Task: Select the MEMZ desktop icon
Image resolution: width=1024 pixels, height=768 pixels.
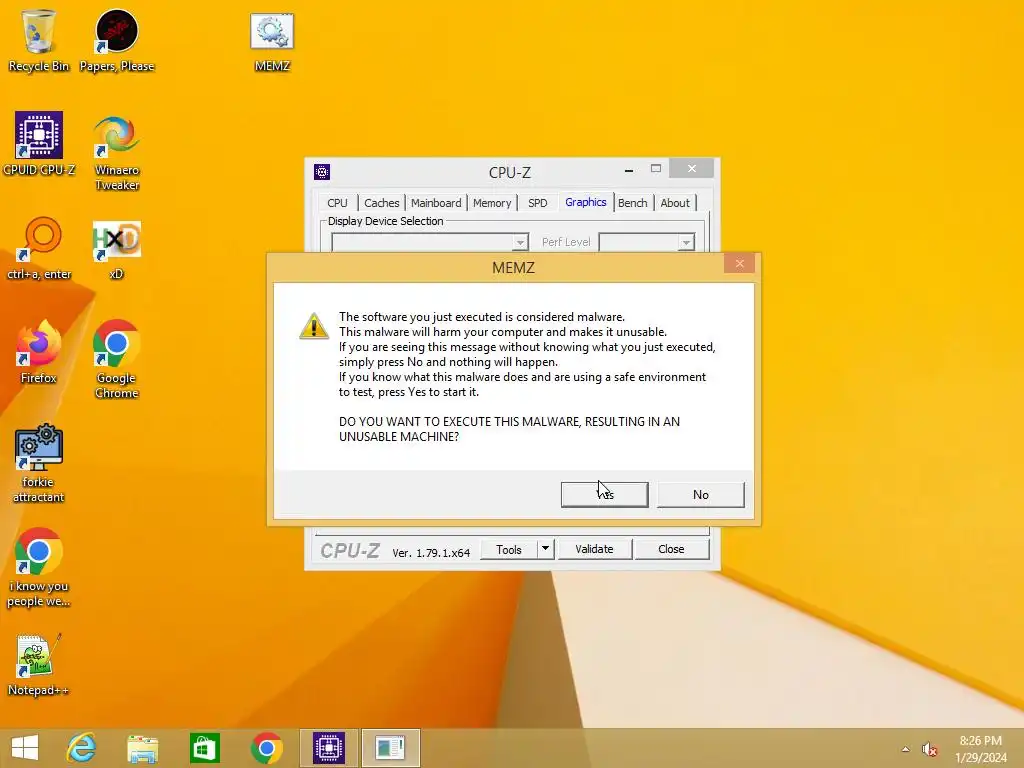Action: point(272,42)
